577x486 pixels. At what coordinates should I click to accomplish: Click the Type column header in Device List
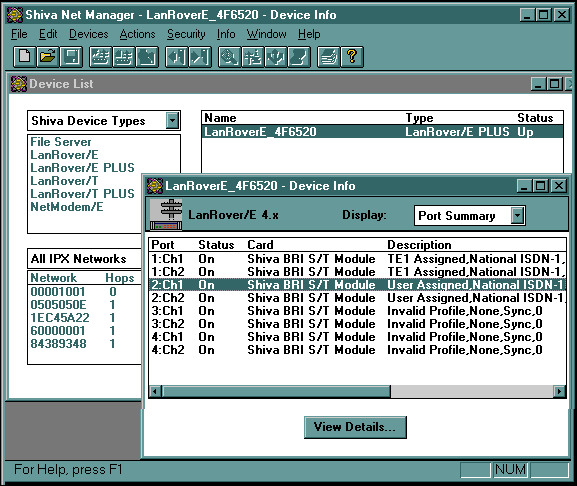click(420, 118)
